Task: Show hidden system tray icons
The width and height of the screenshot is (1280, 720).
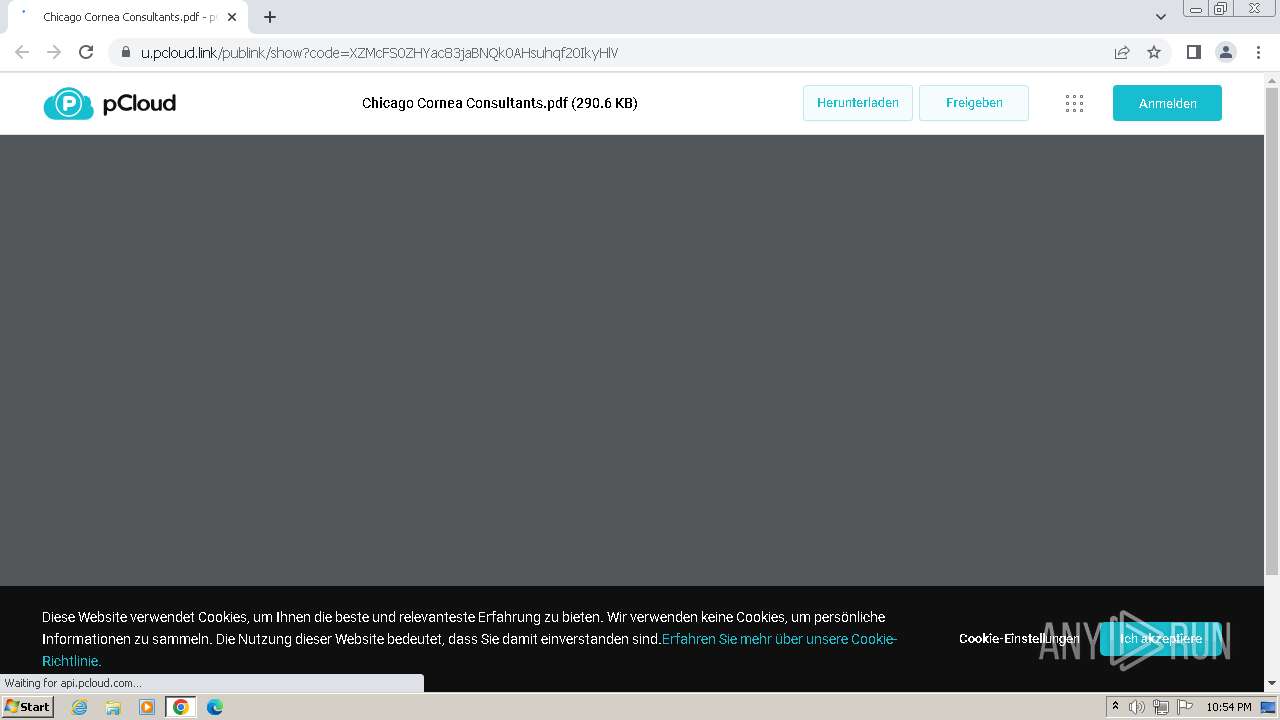Action: [1115, 707]
